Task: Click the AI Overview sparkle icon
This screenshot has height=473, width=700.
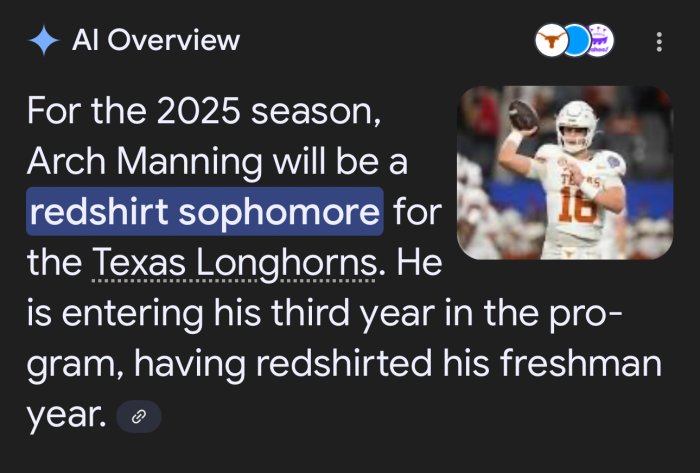Action: 43,41
